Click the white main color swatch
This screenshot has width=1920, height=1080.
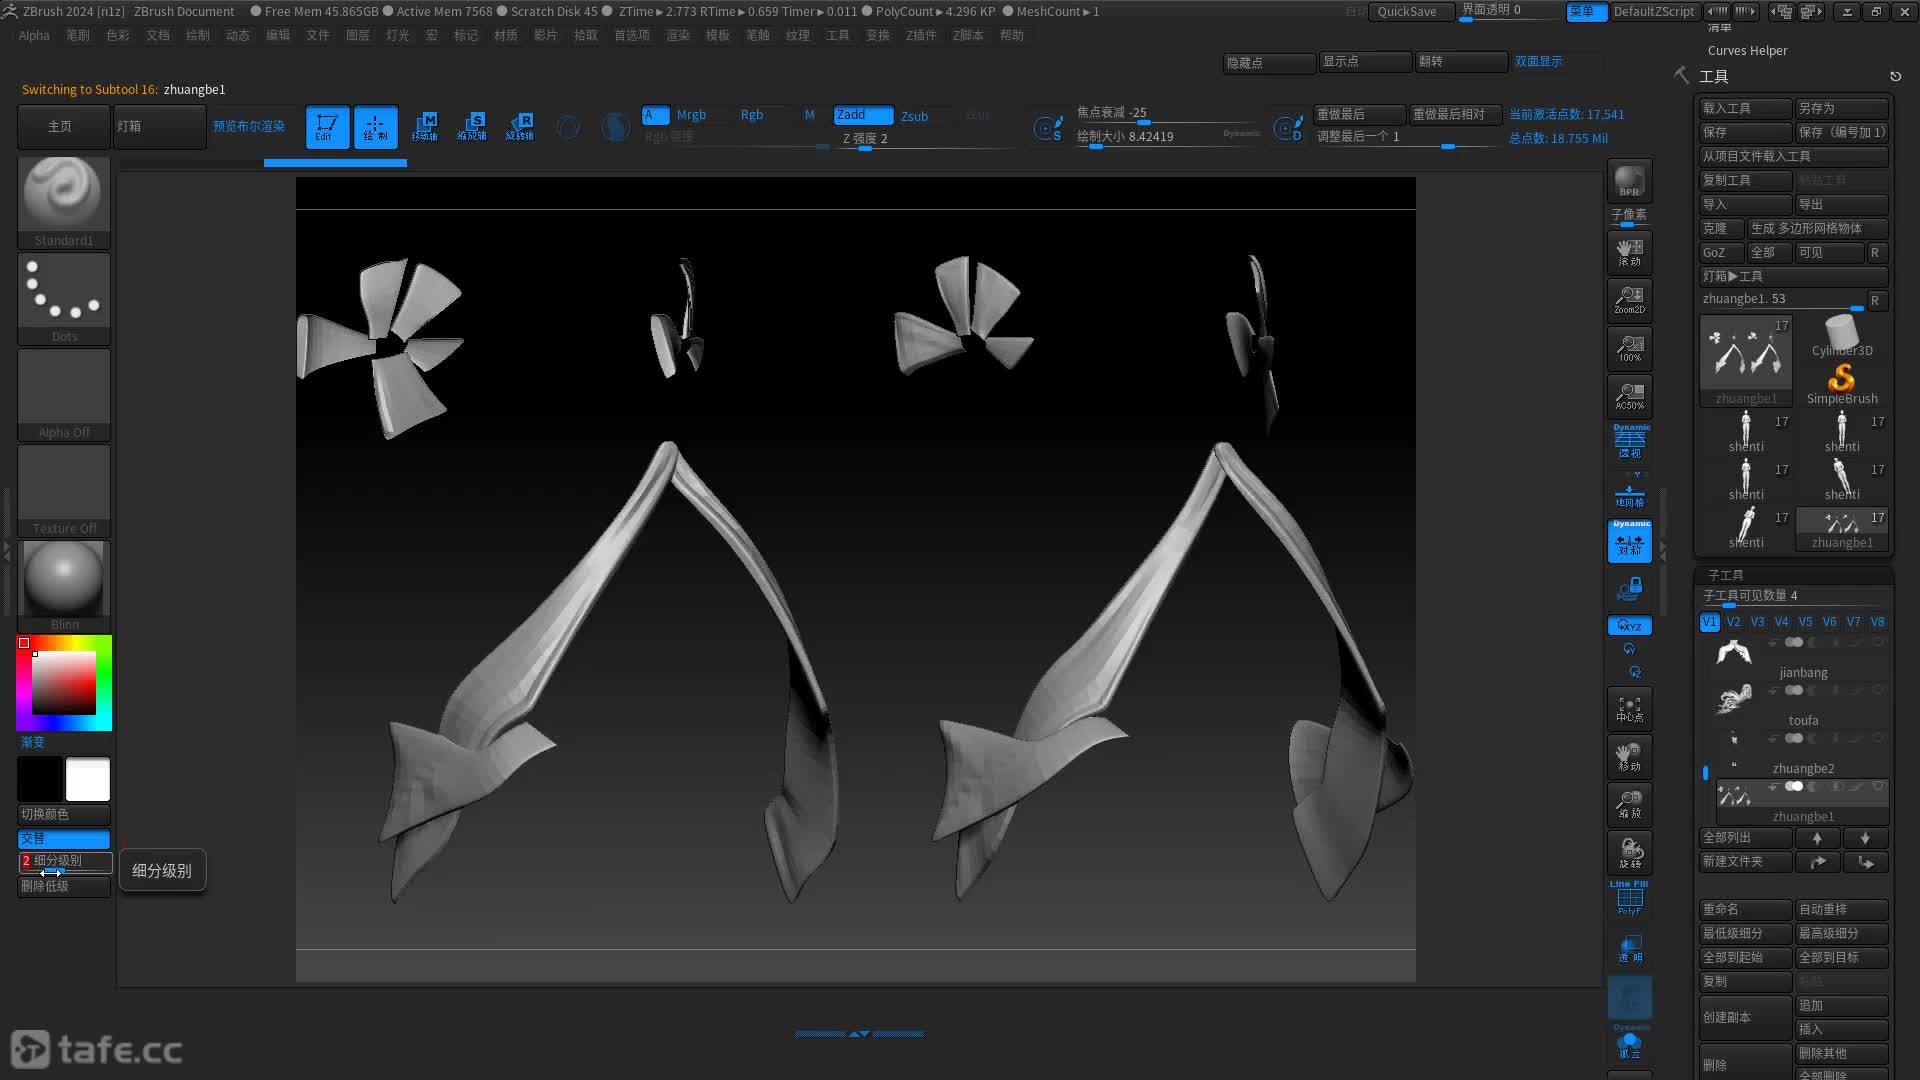[x=88, y=779]
